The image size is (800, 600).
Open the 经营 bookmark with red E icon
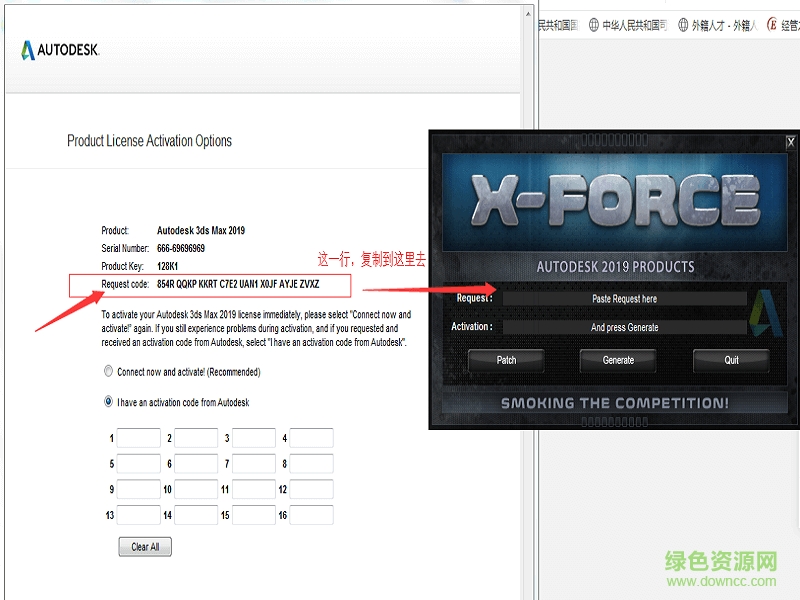point(784,25)
